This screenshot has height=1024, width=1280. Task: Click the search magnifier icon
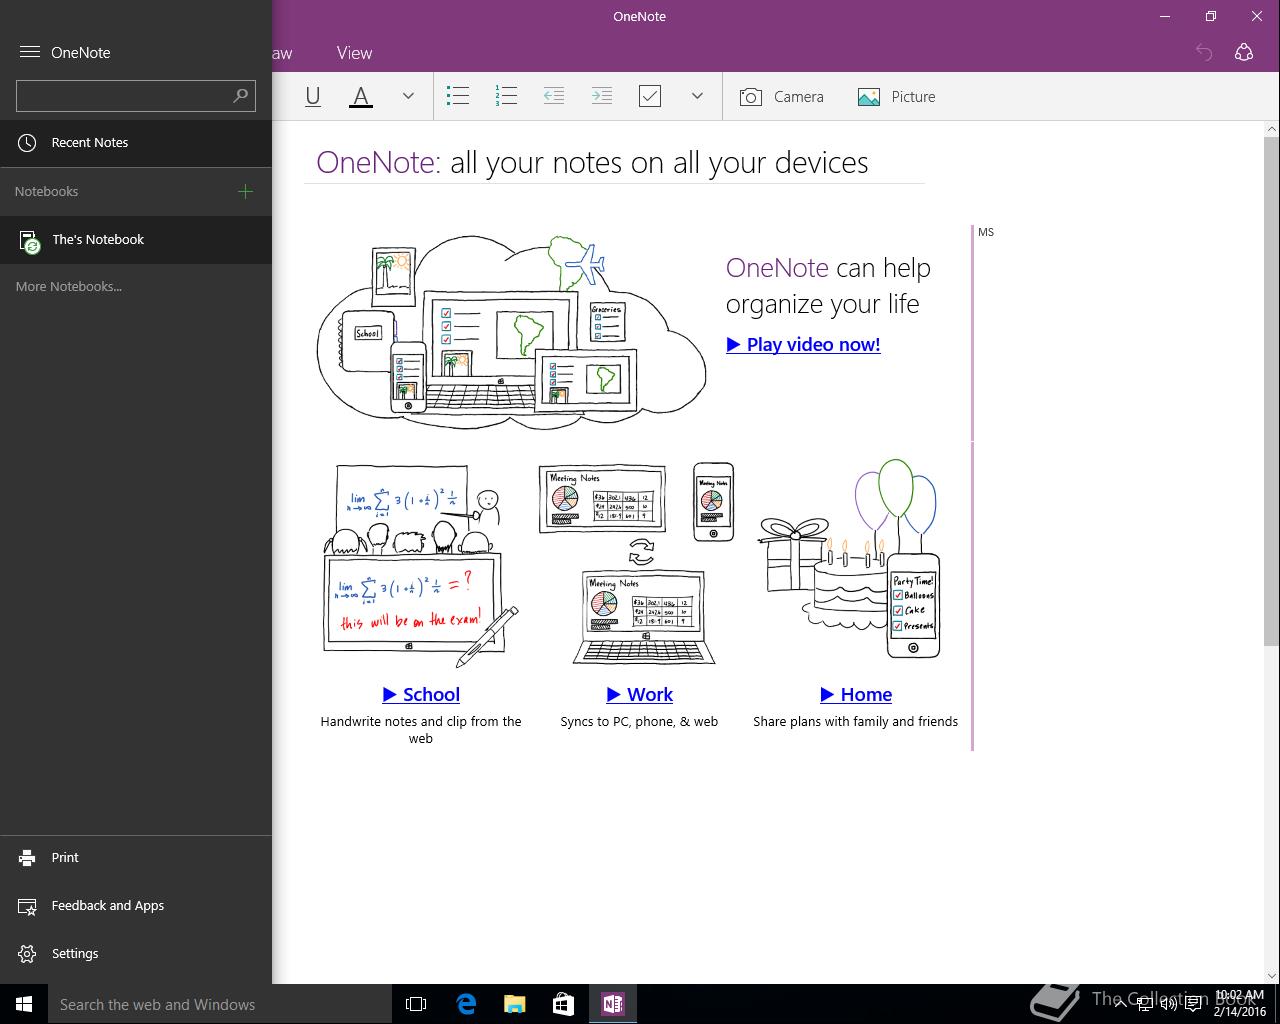pos(240,96)
